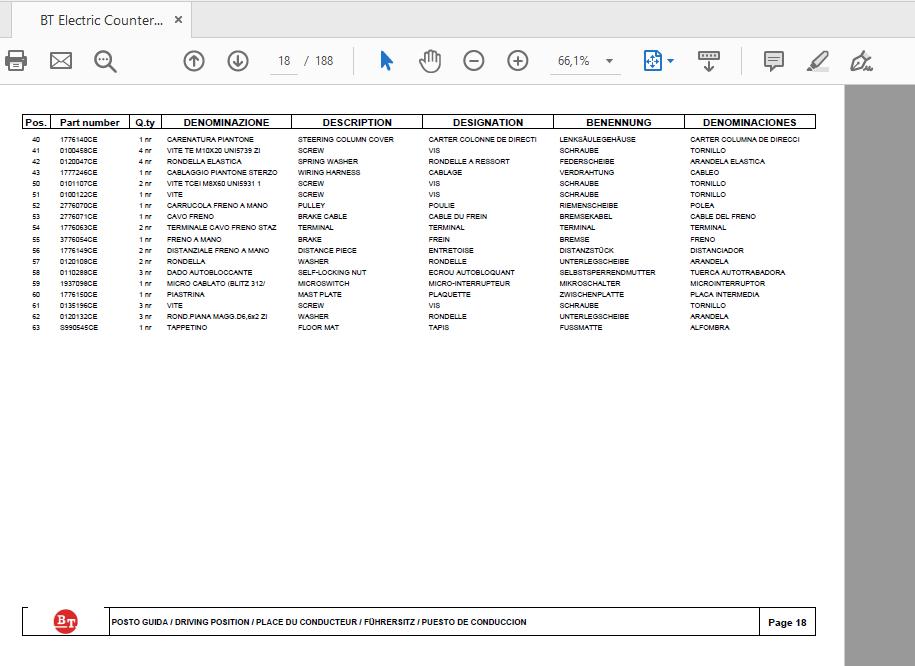Go to next page arrow
915x666 pixels.
[x=238, y=61]
